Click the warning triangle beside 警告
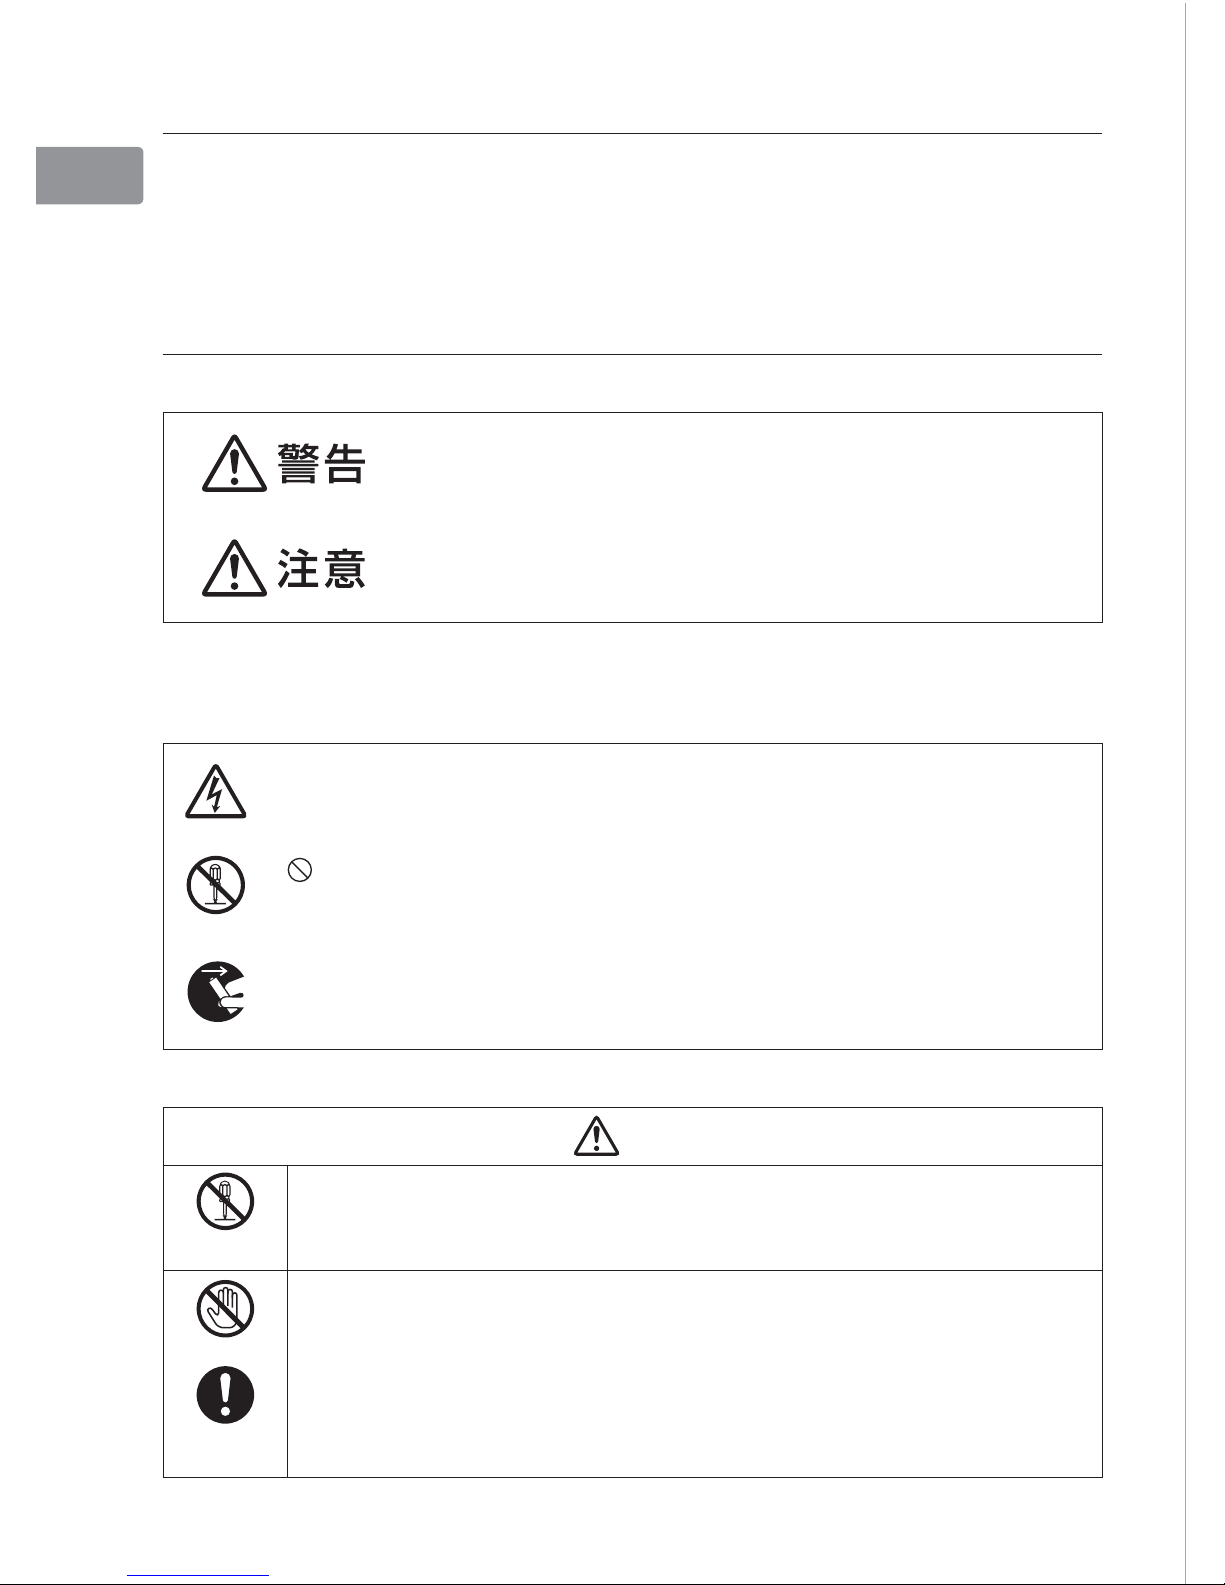 point(234,464)
